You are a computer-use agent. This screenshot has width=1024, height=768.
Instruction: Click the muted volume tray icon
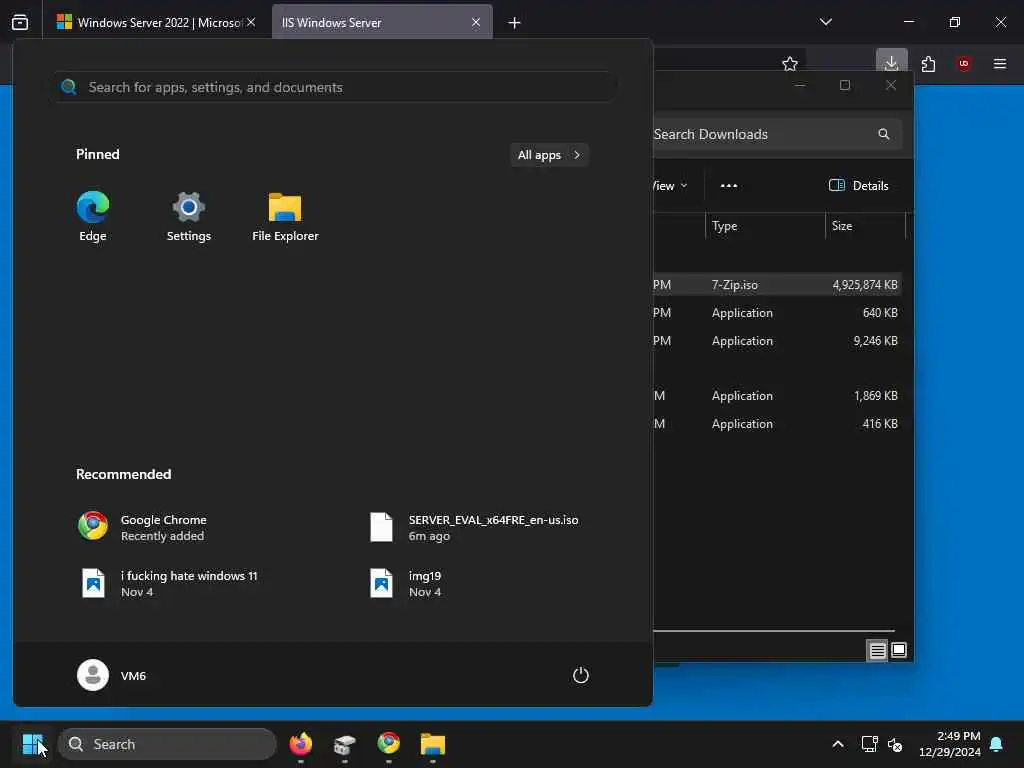(895, 744)
